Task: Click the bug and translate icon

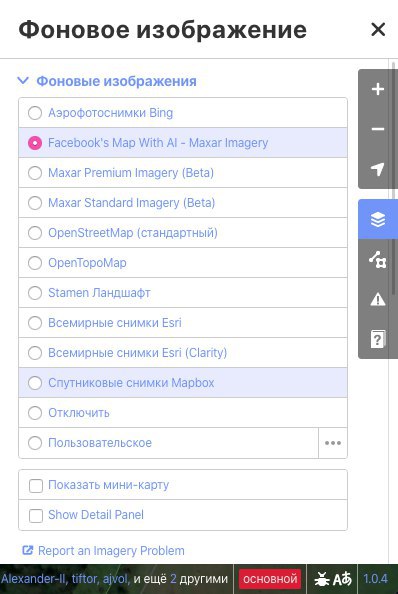Action: (332, 579)
